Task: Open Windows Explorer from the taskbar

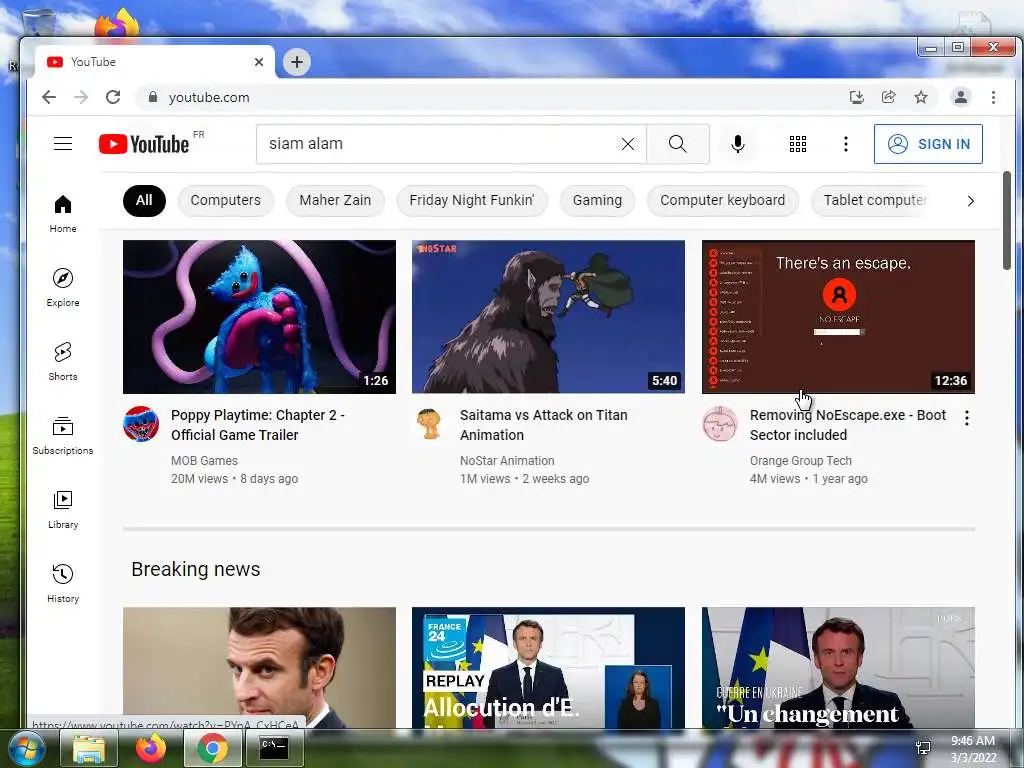Action: coord(89,748)
